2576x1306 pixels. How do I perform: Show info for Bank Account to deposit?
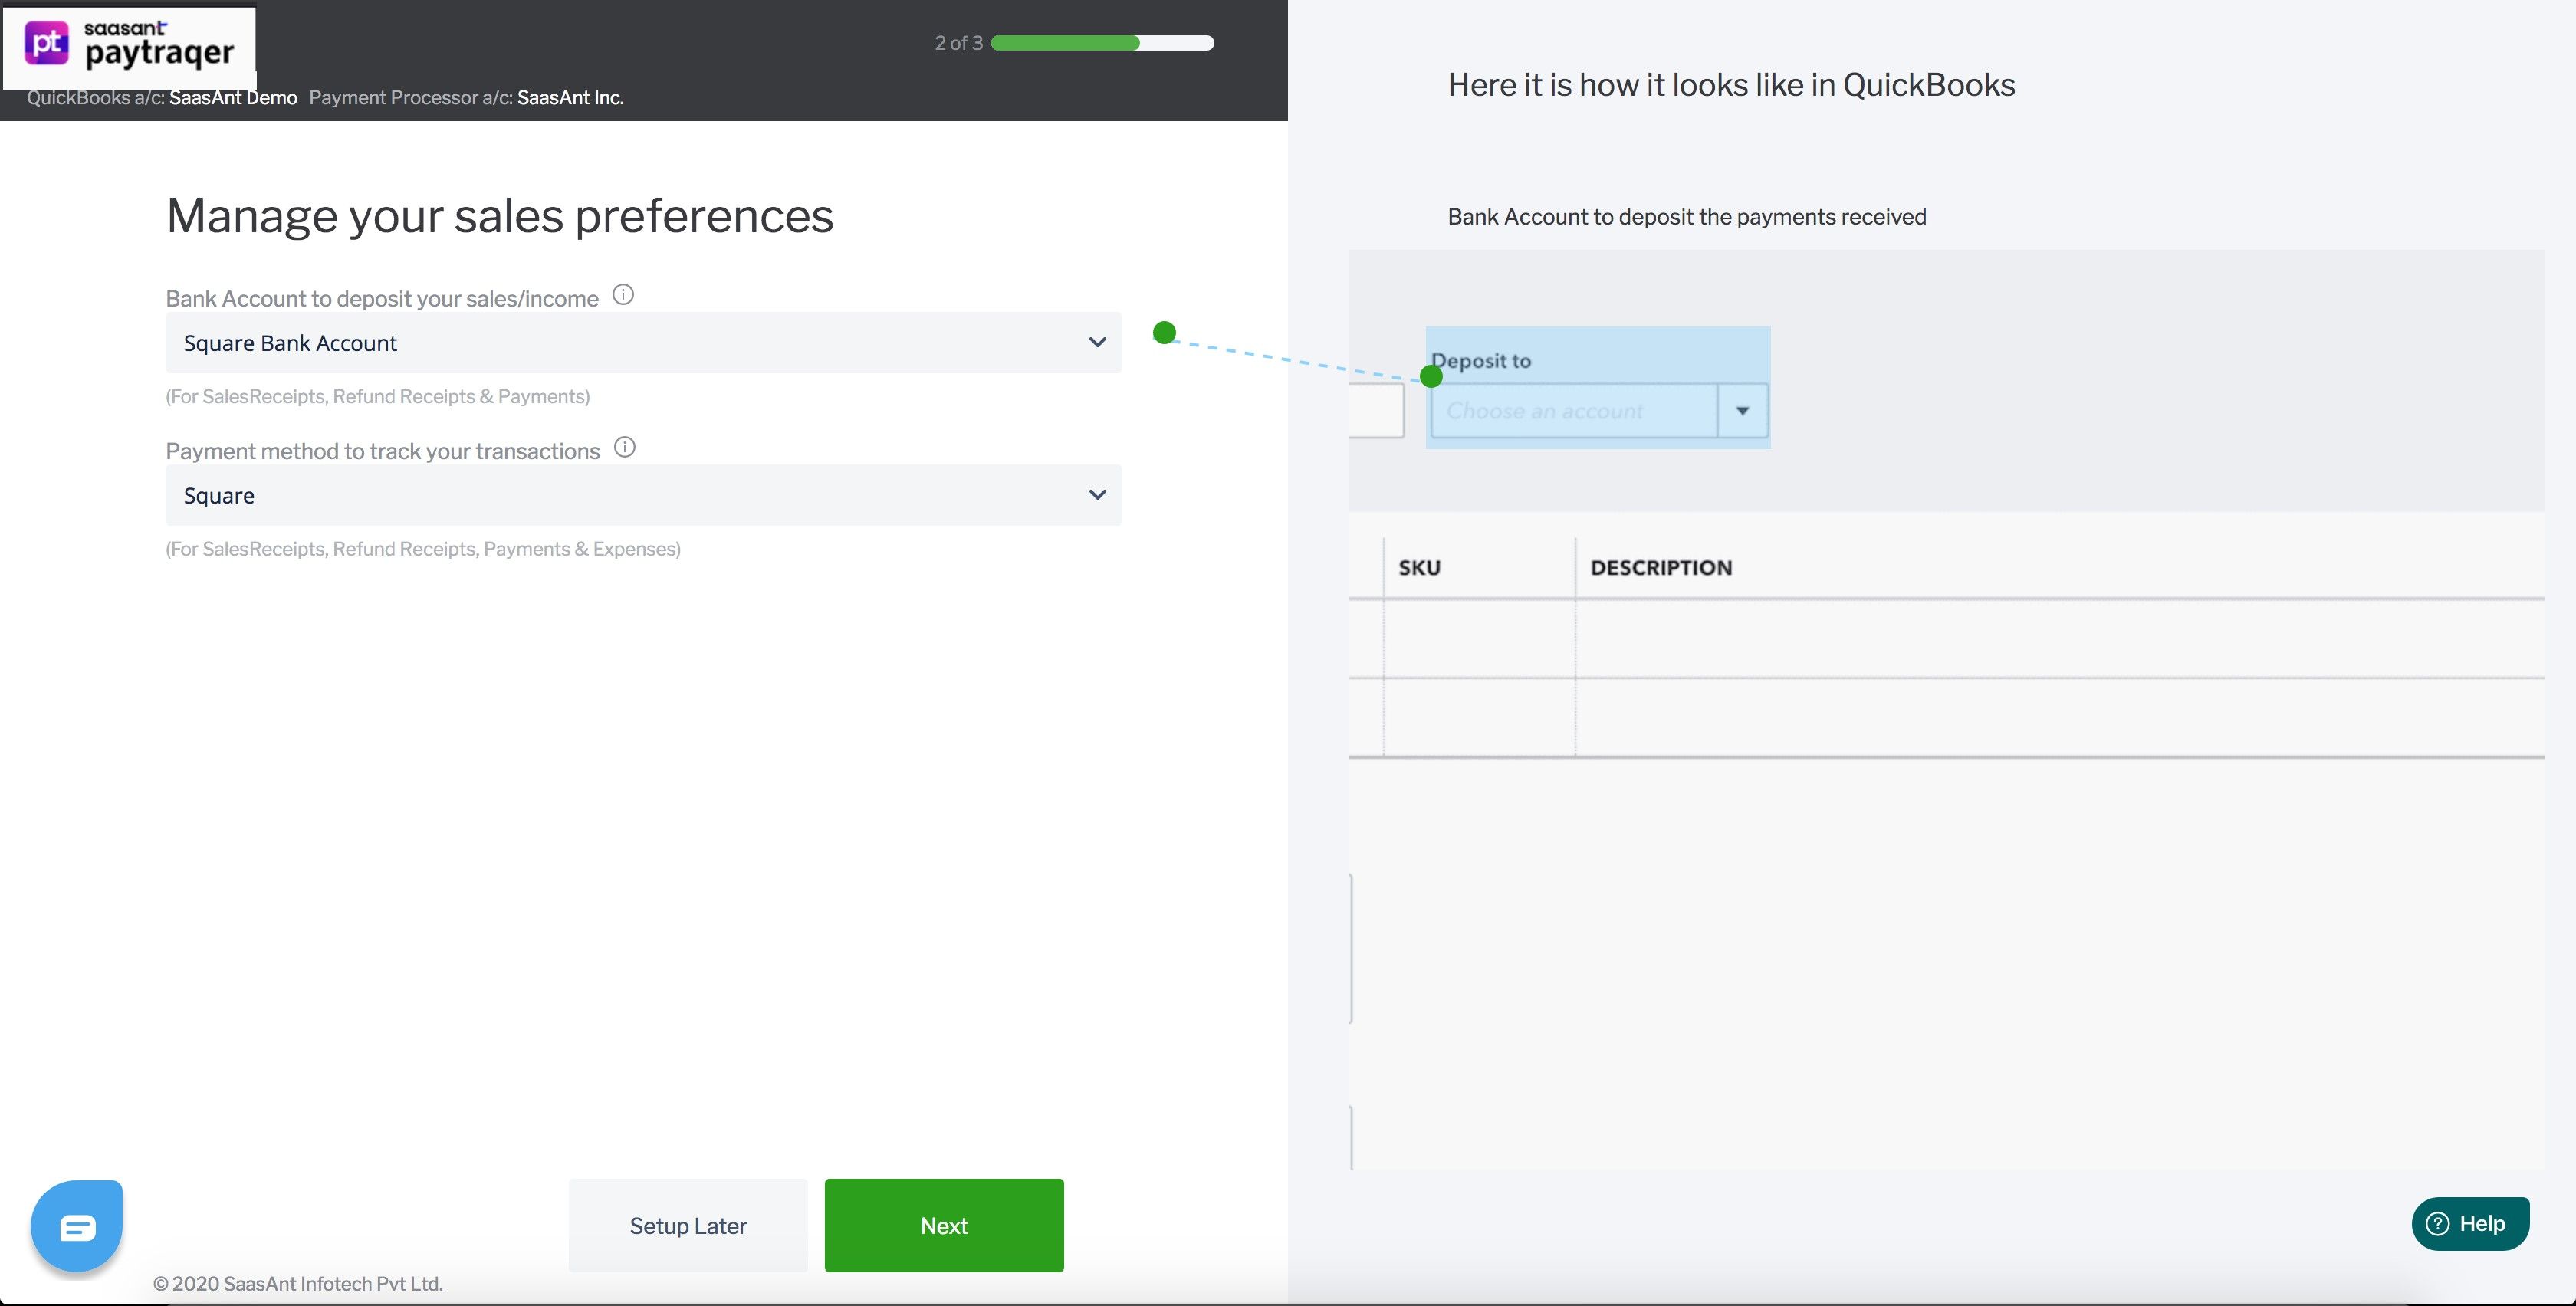pyautogui.click(x=623, y=295)
